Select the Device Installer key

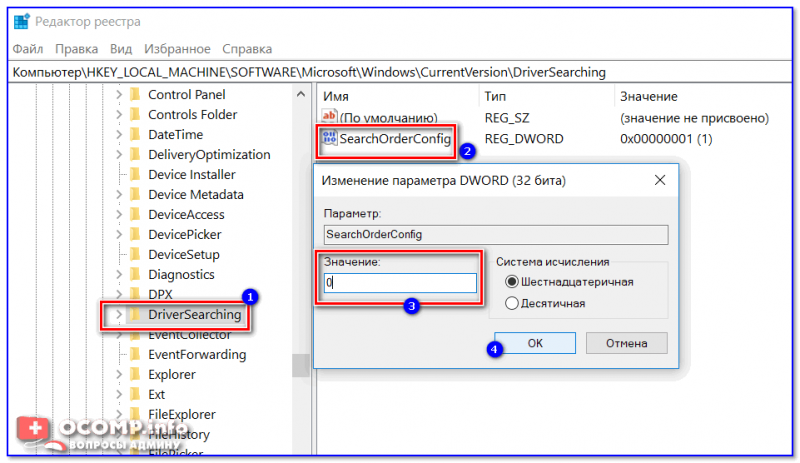coord(192,175)
